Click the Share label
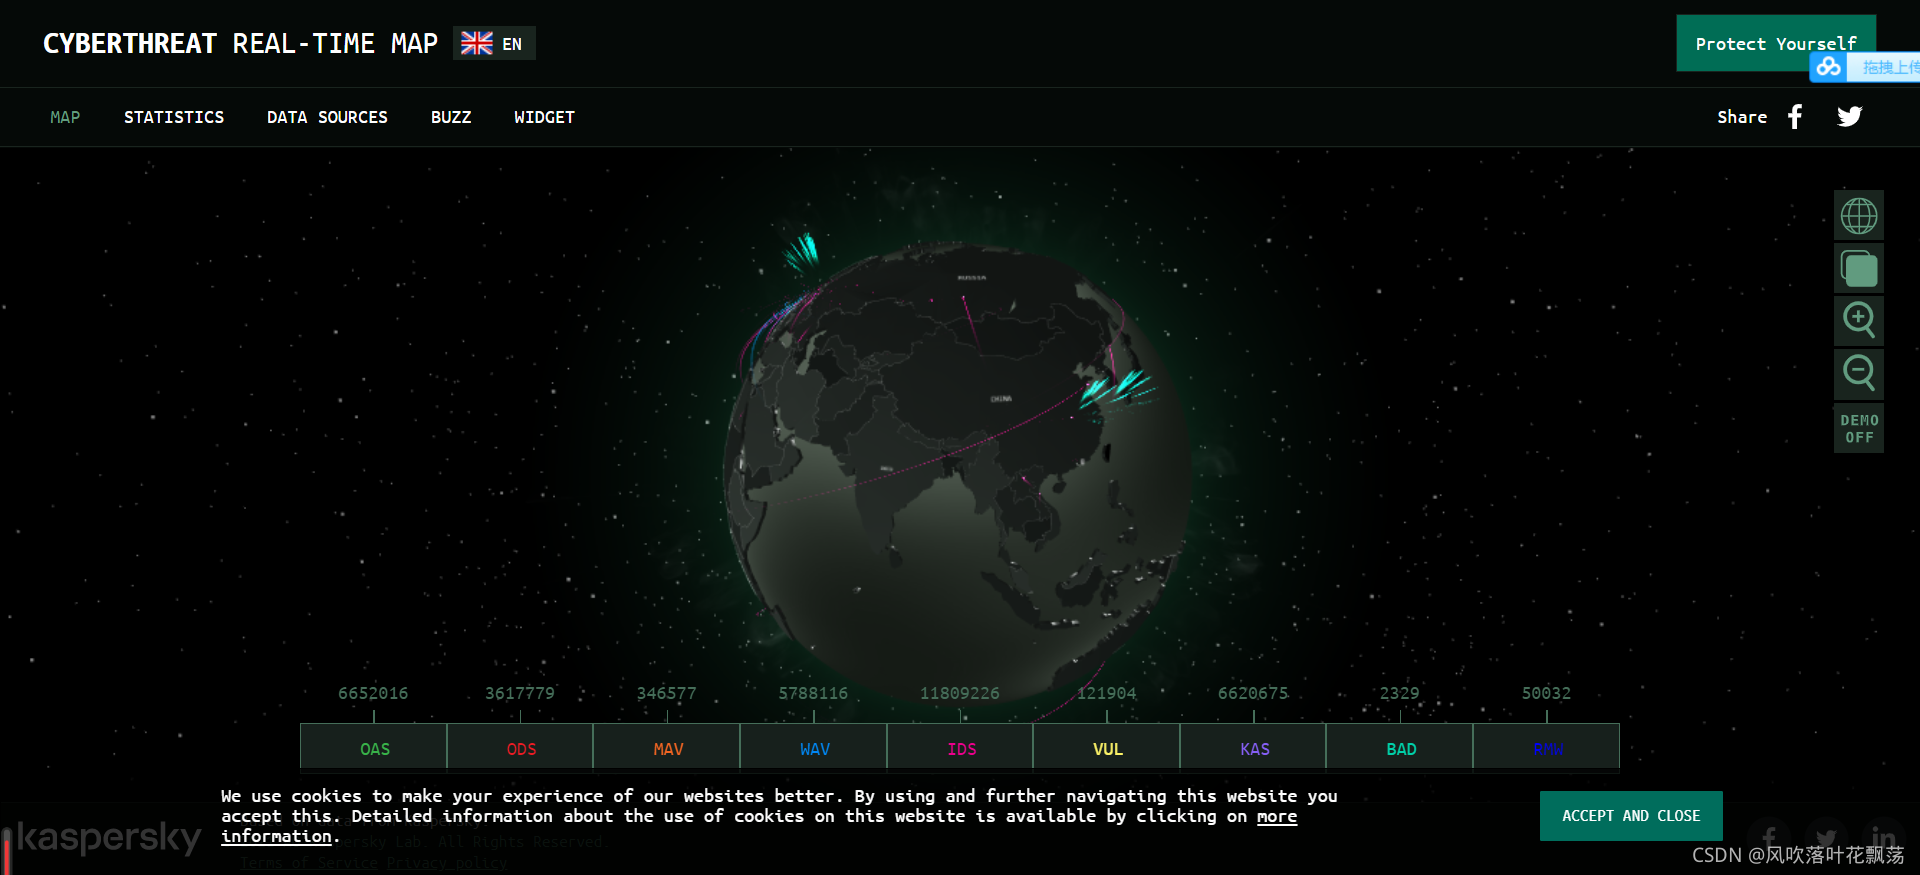The image size is (1920, 875). (1742, 117)
